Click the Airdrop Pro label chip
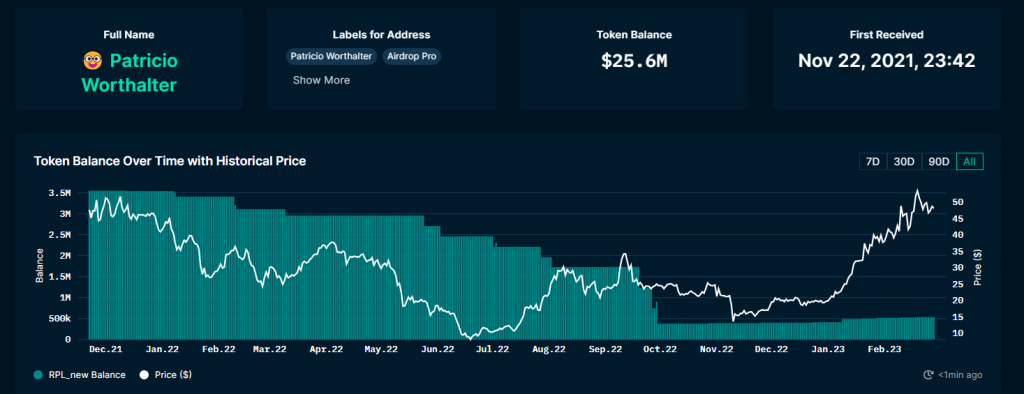The width and height of the screenshot is (1024, 394). (411, 56)
